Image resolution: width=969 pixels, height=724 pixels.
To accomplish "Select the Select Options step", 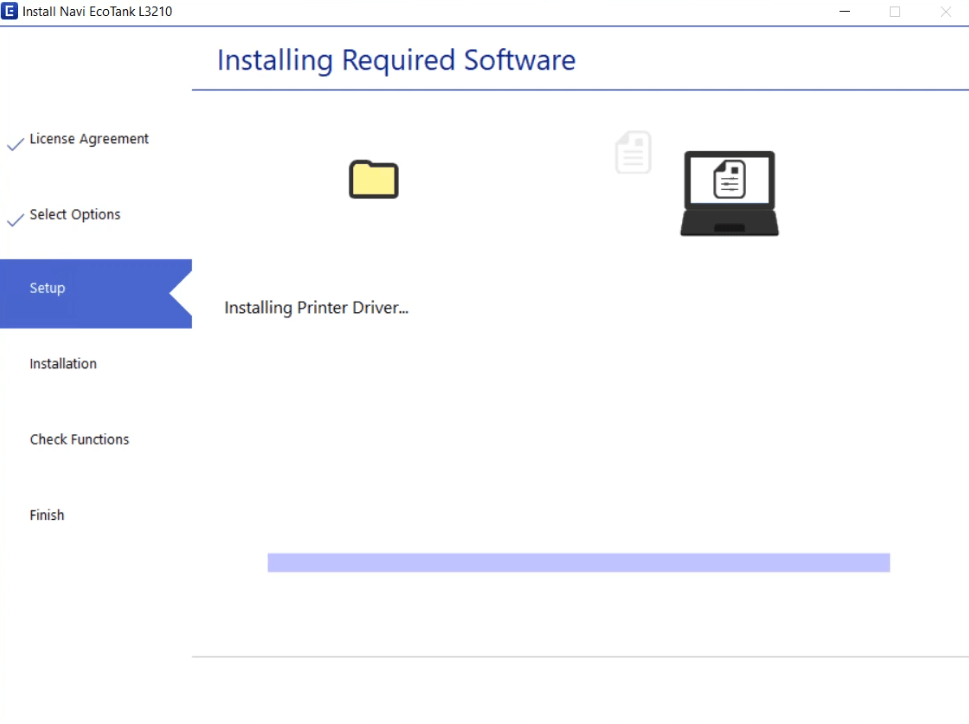I will coord(75,214).
